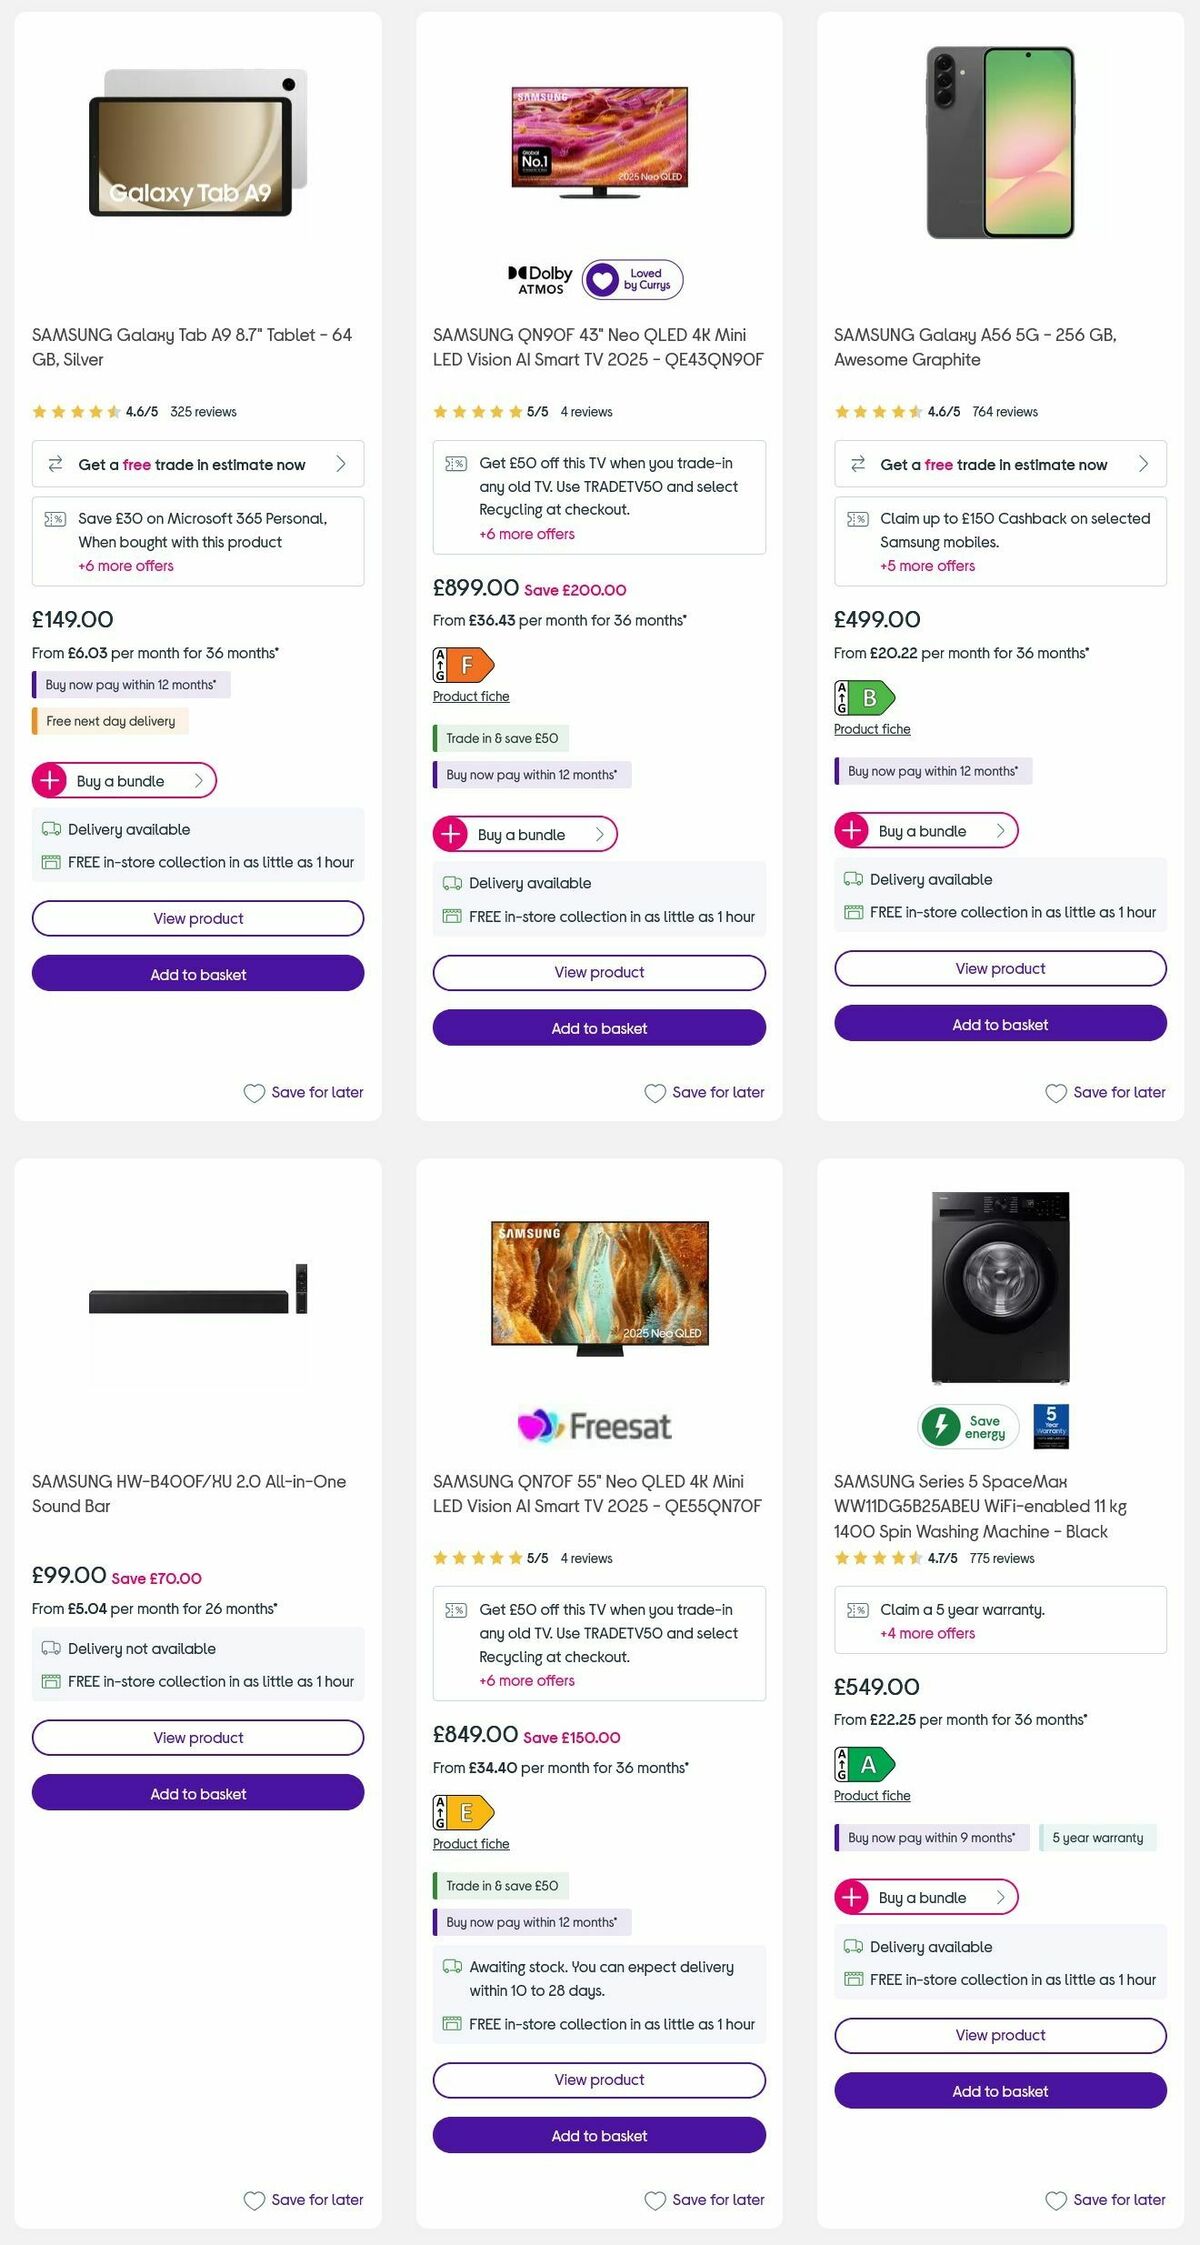This screenshot has height=2245, width=1200.
Task: Click the 4.7/5 star rating on washing machine
Action: 942,1558
